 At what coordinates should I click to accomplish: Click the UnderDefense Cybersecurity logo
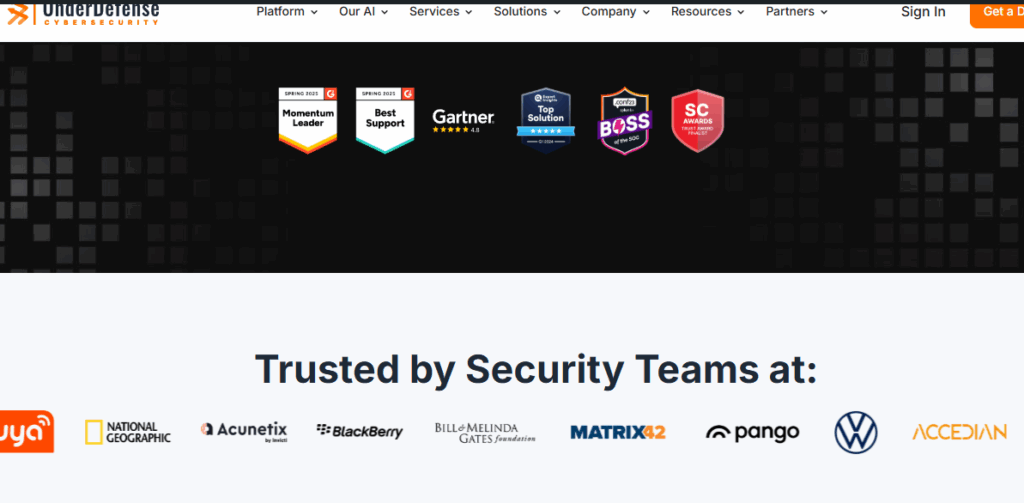[83, 14]
